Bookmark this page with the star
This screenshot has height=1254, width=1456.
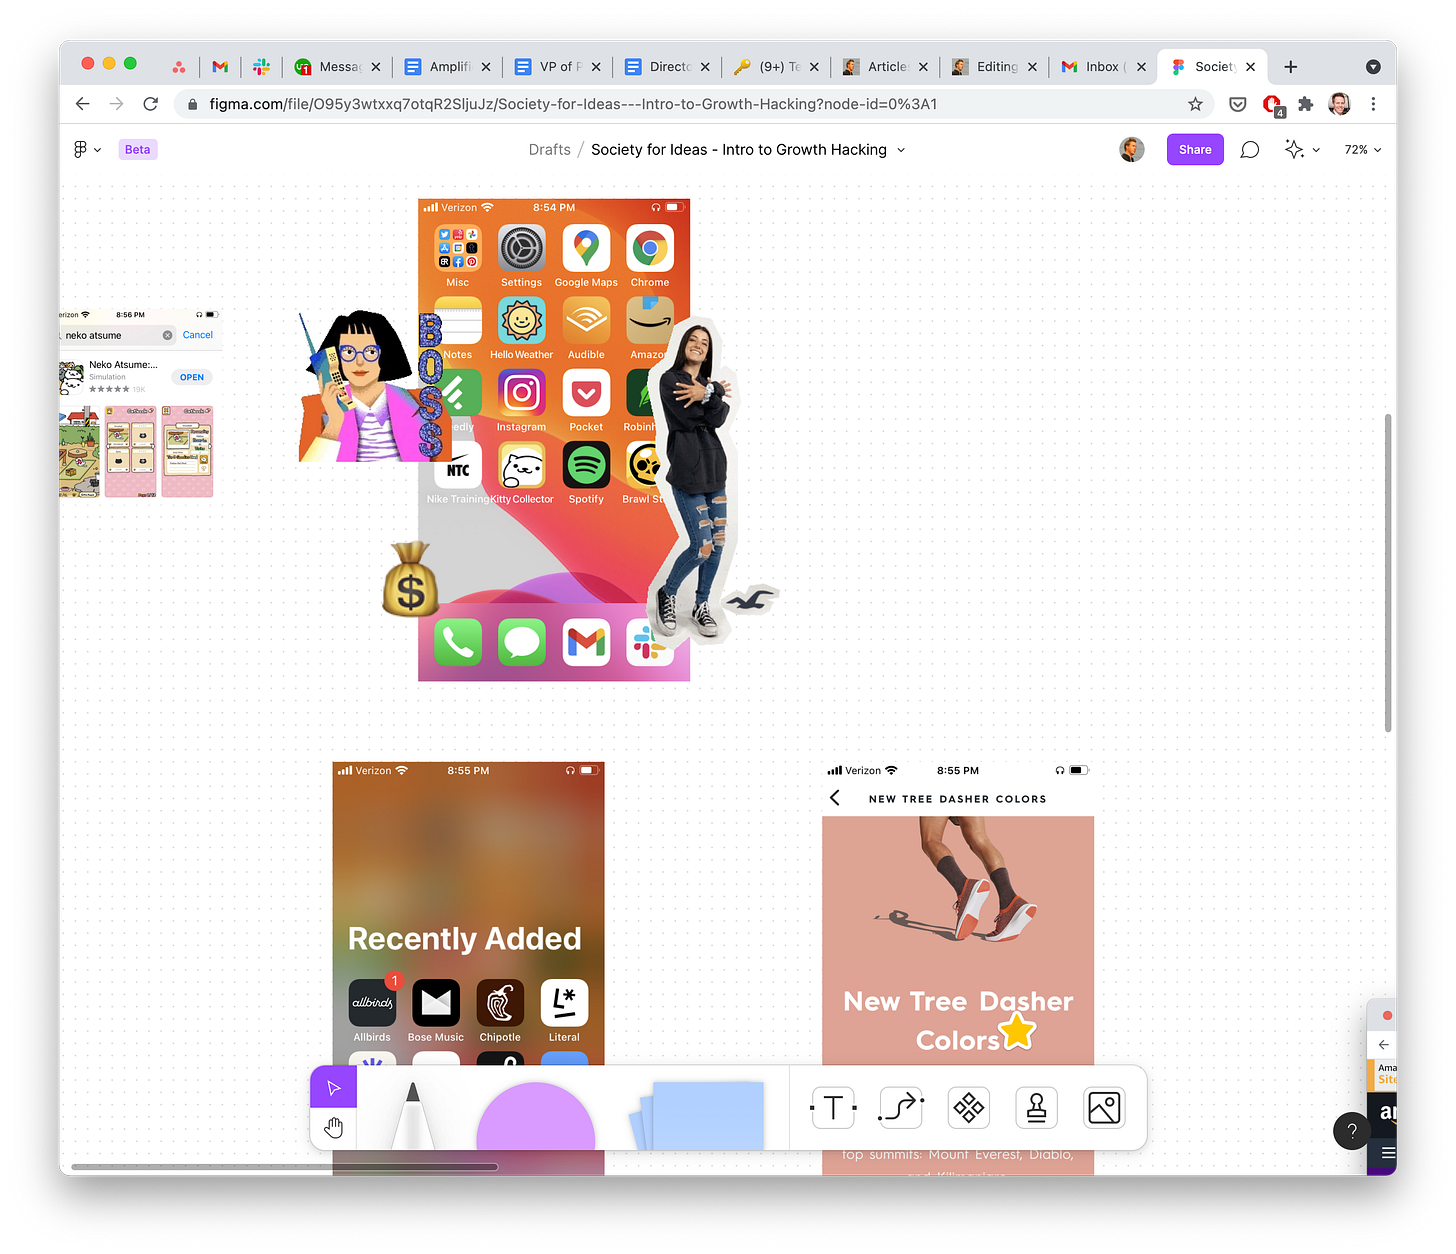(1195, 104)
